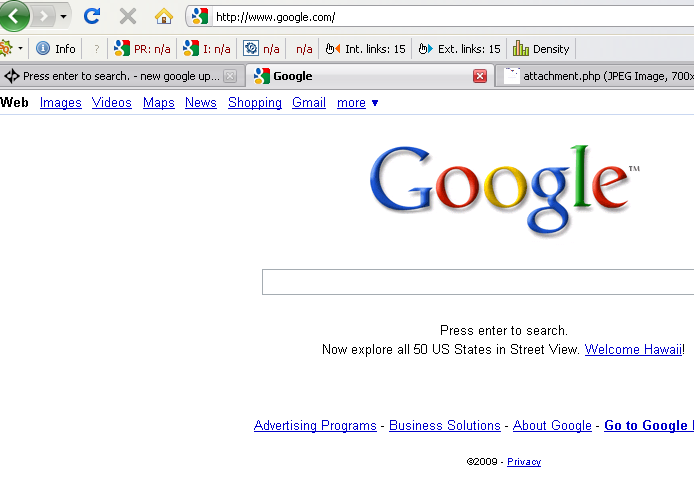Click the Ext. links: 15 indicator
The height and width of the screenshot is (495, 694).
pyautogui.click(x=459, y=49)
